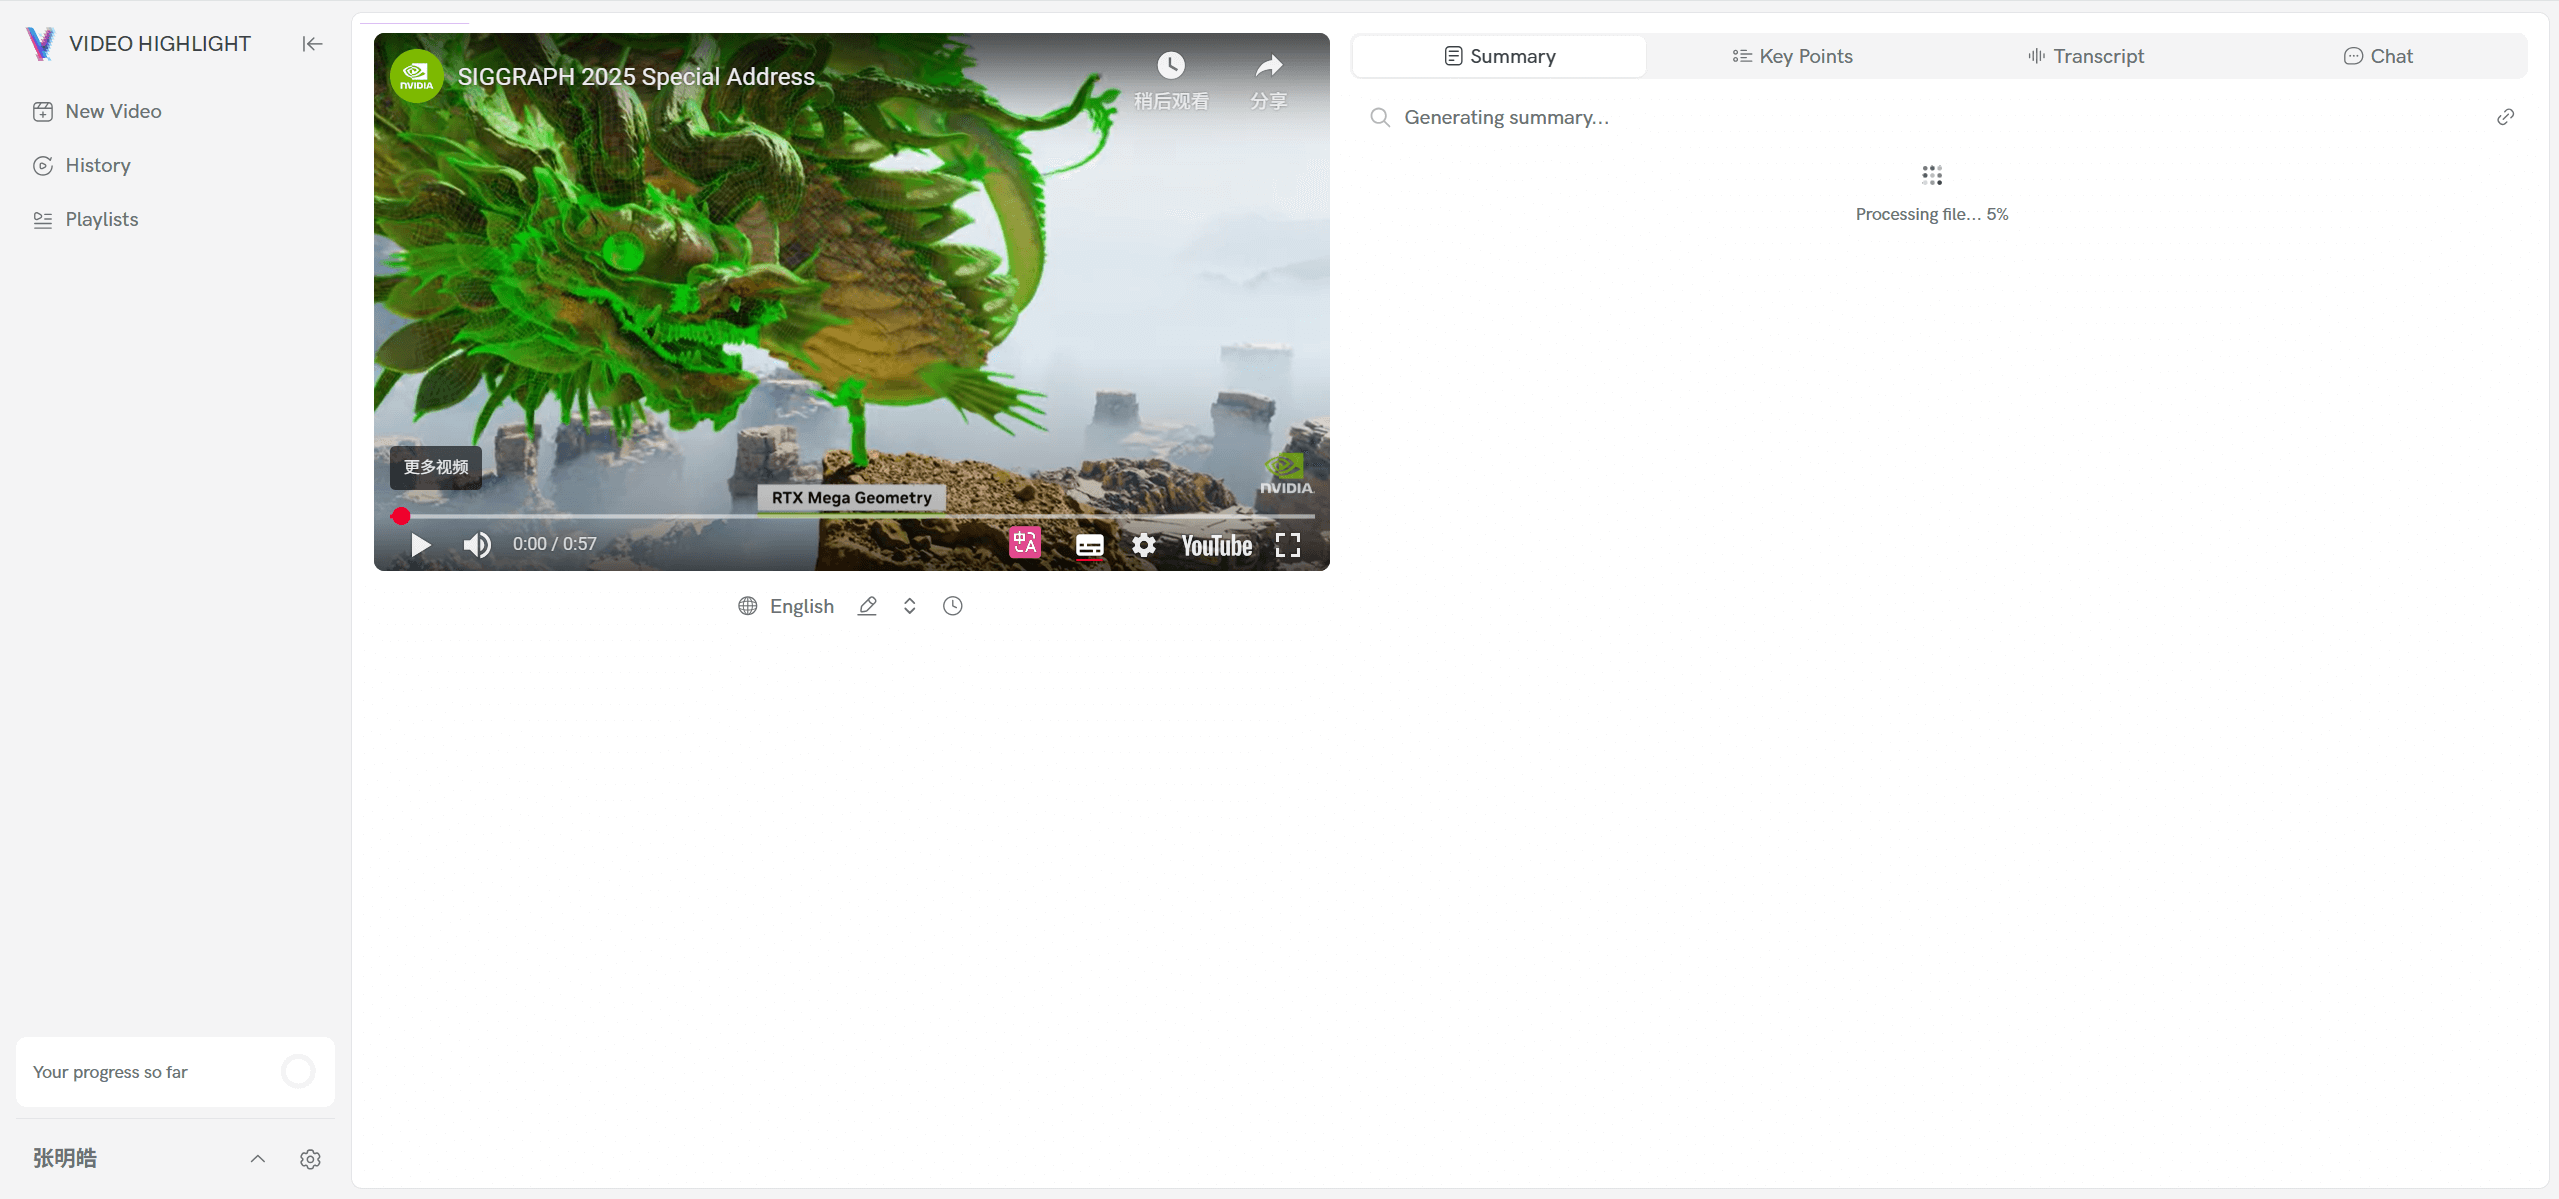Open account settings gear icon
The image size is (2559, 1199).
coord(310,1159)
